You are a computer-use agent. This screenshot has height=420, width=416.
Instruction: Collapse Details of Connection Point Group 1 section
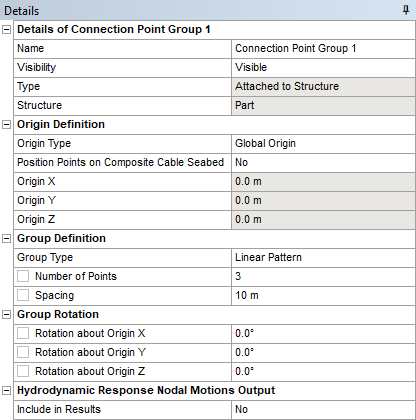click(6, 30)
